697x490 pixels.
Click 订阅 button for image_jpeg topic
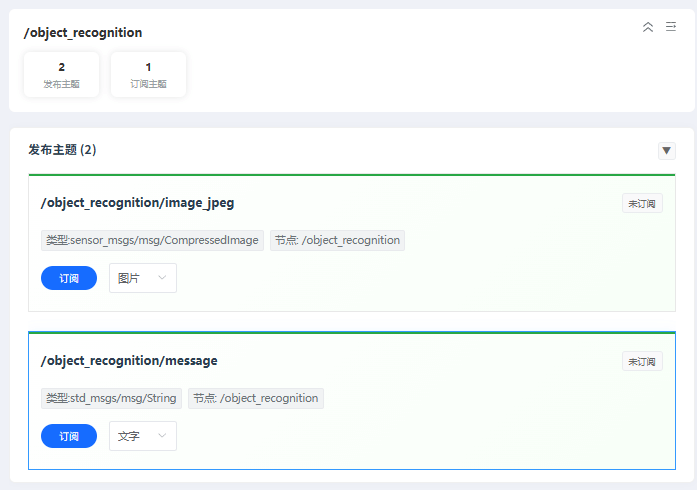69,278
